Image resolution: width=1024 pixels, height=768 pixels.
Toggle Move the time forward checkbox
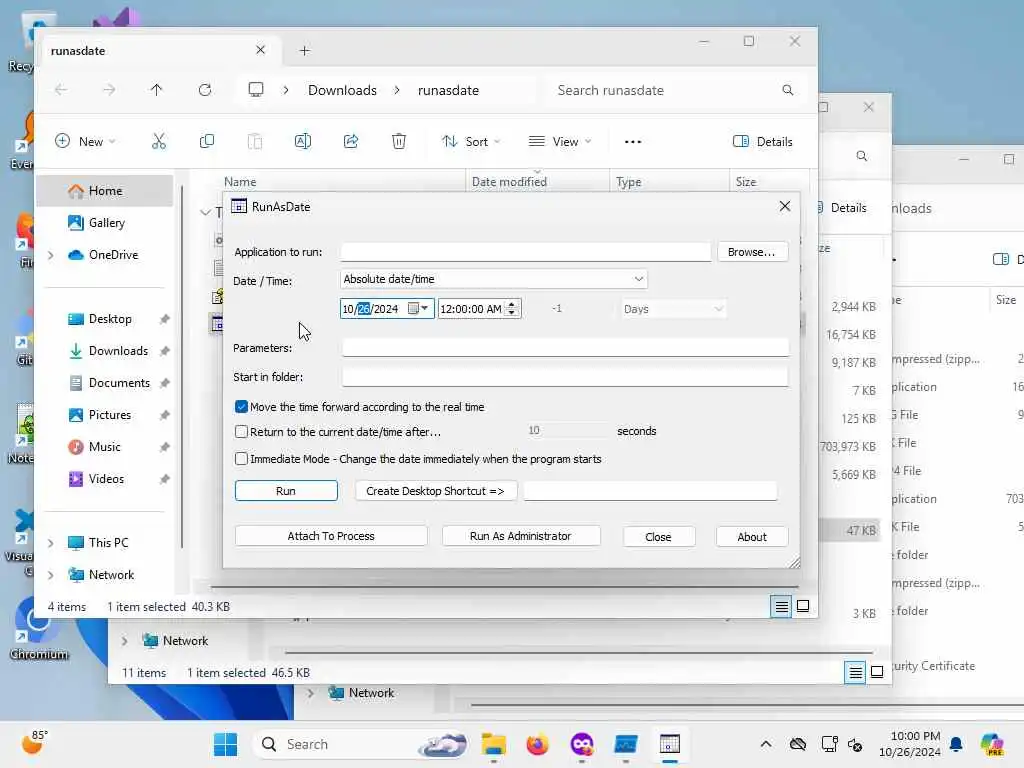pos(241,407)
